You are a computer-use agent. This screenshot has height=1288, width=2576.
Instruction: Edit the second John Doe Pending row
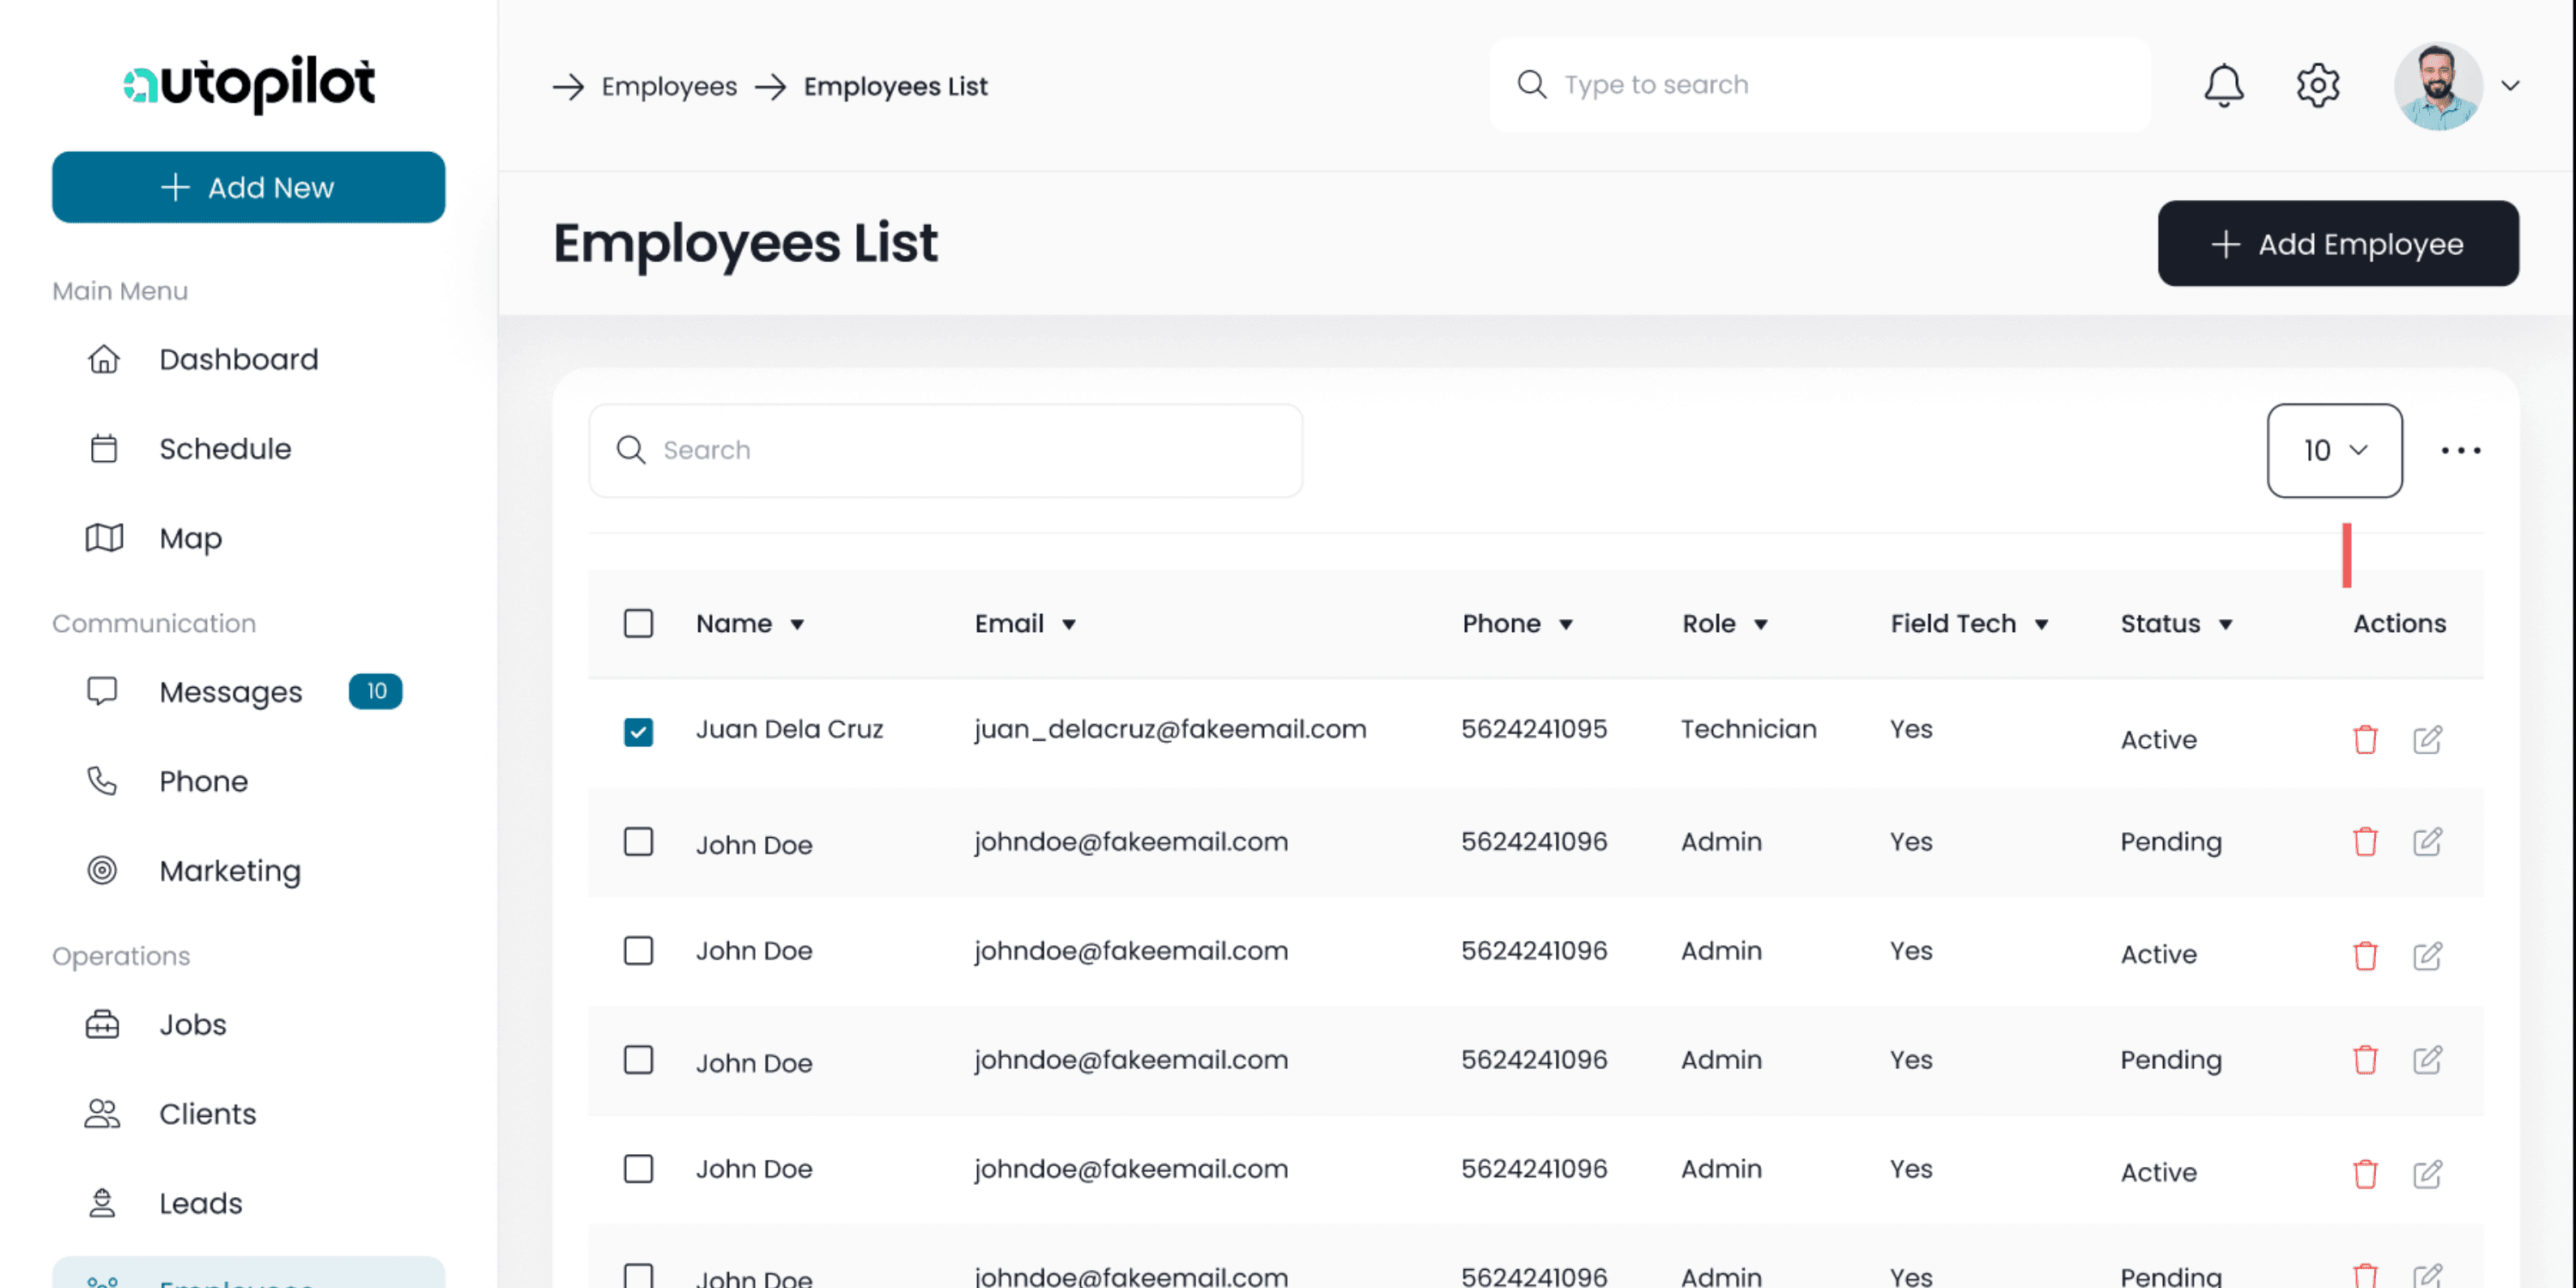click(x=2427, y=1060)
